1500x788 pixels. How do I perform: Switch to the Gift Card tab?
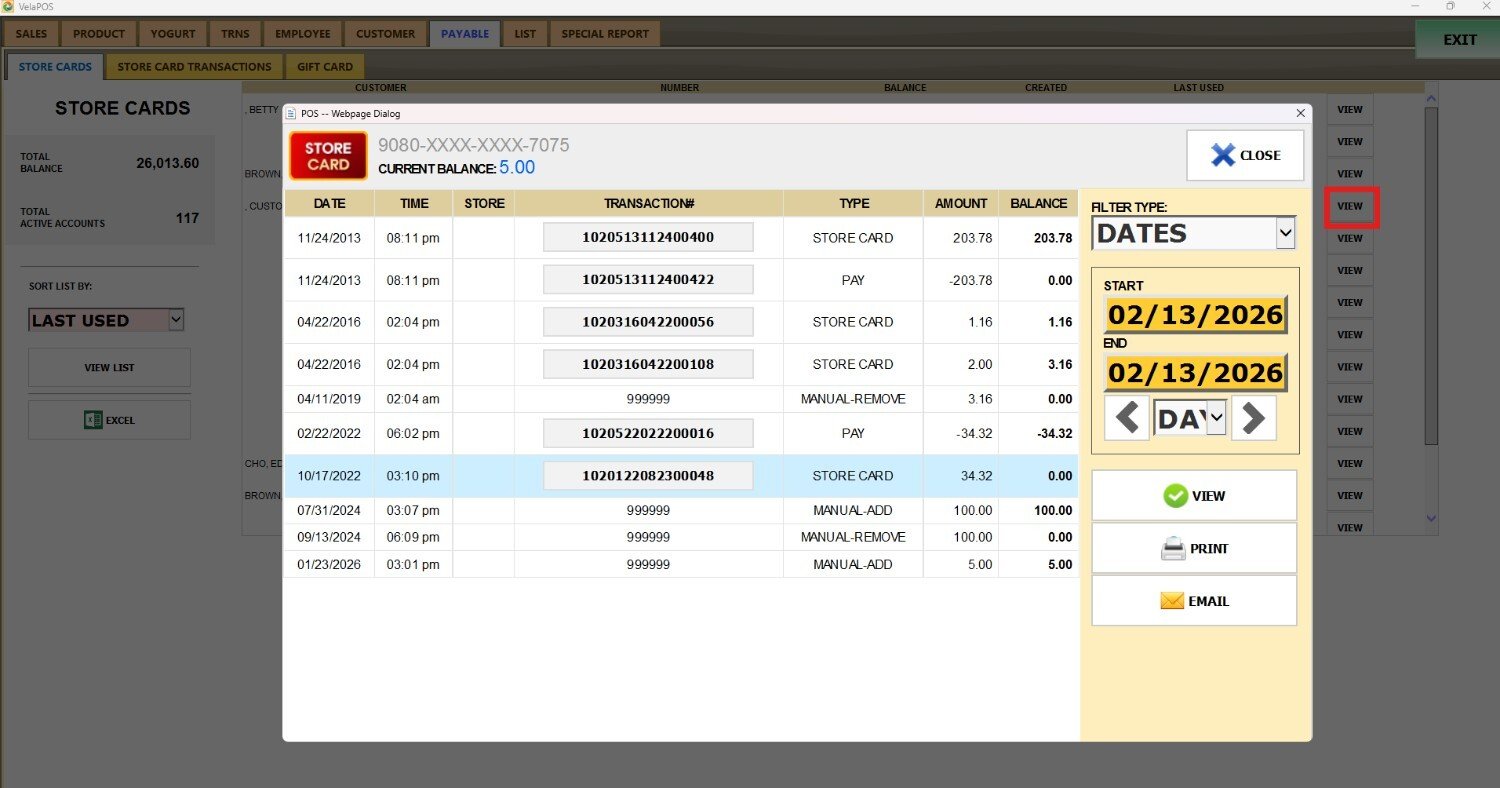324,67
